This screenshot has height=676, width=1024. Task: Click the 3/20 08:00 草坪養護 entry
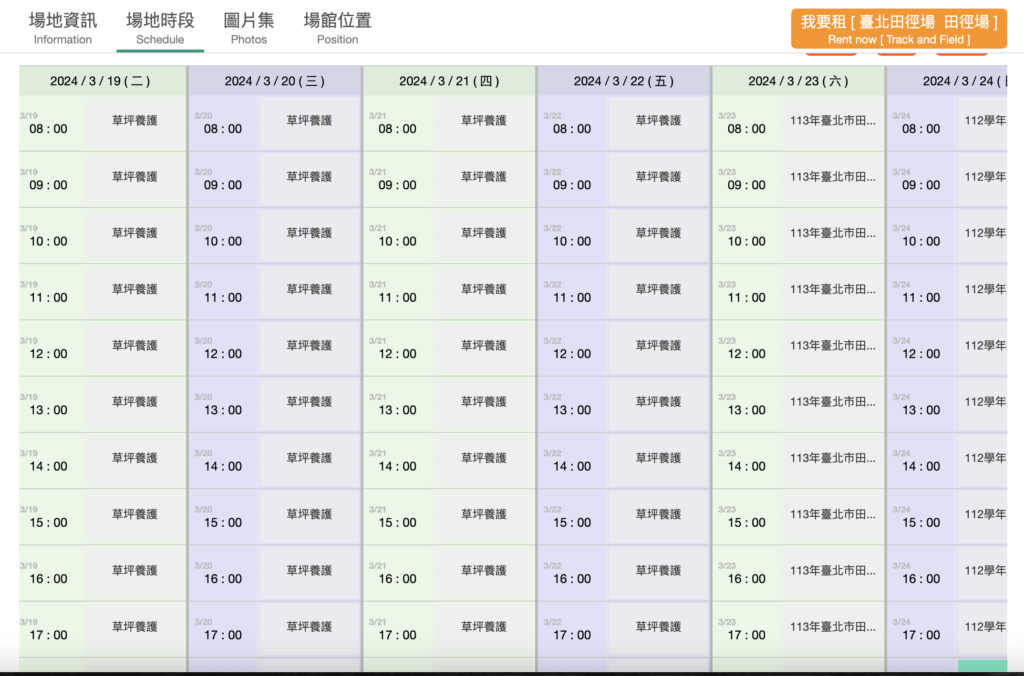(x=310, y=121)
